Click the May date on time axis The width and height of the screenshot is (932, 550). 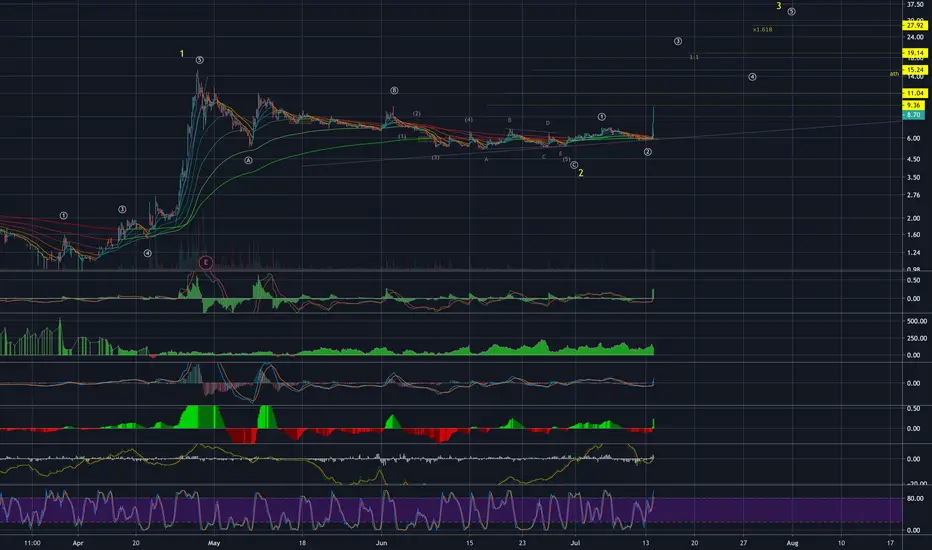(214, 543)
